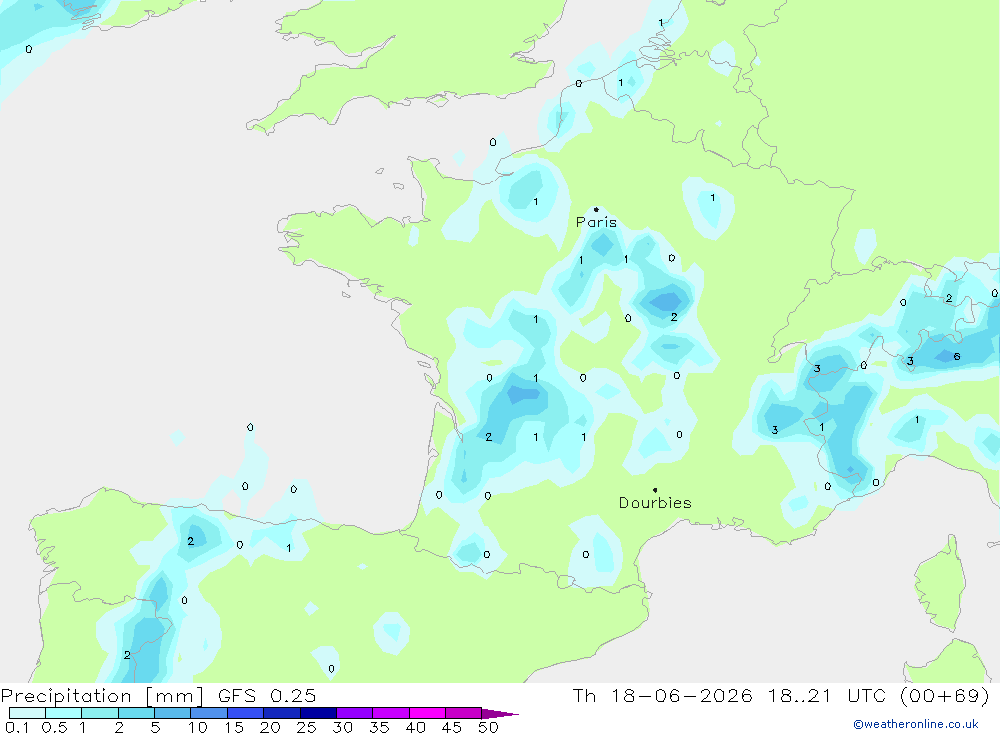Select the 'Precipitation [mm] GFS 0.25' title
1000x733 pixels.
(x=158, y=695)
